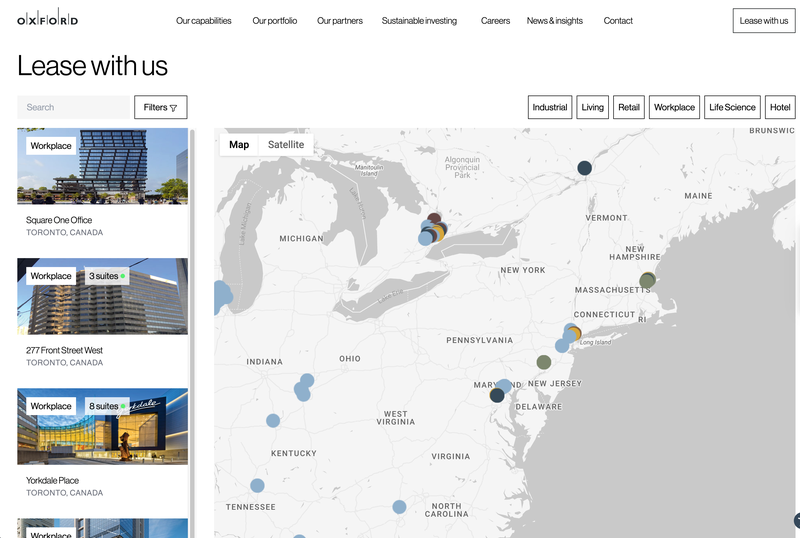Open the 277 Front Street West listing
The image size is (800, 538).
point(102,296)
